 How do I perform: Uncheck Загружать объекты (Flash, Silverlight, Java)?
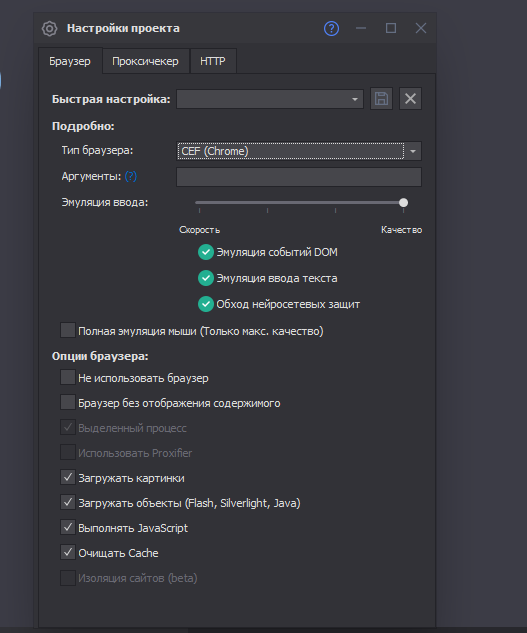[x=68, y=503]
